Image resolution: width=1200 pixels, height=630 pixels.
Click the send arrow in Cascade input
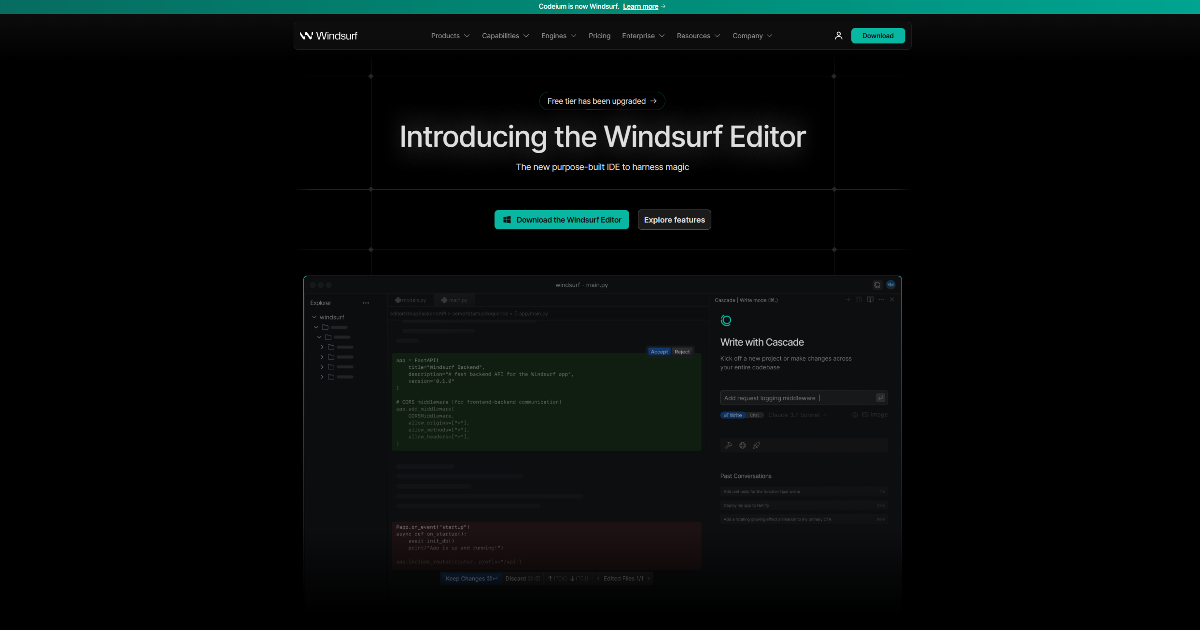tap(880, 398)
